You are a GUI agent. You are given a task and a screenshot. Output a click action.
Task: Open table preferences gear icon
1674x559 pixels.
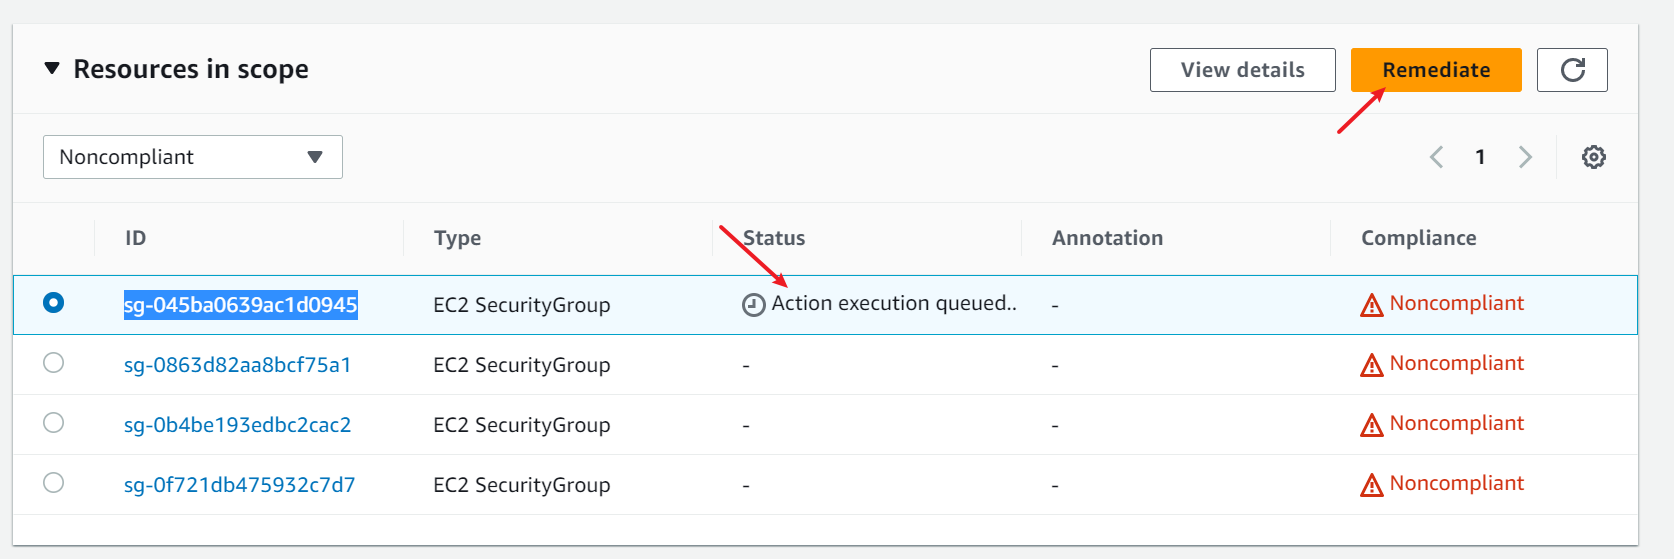[x=1593, y=157]
